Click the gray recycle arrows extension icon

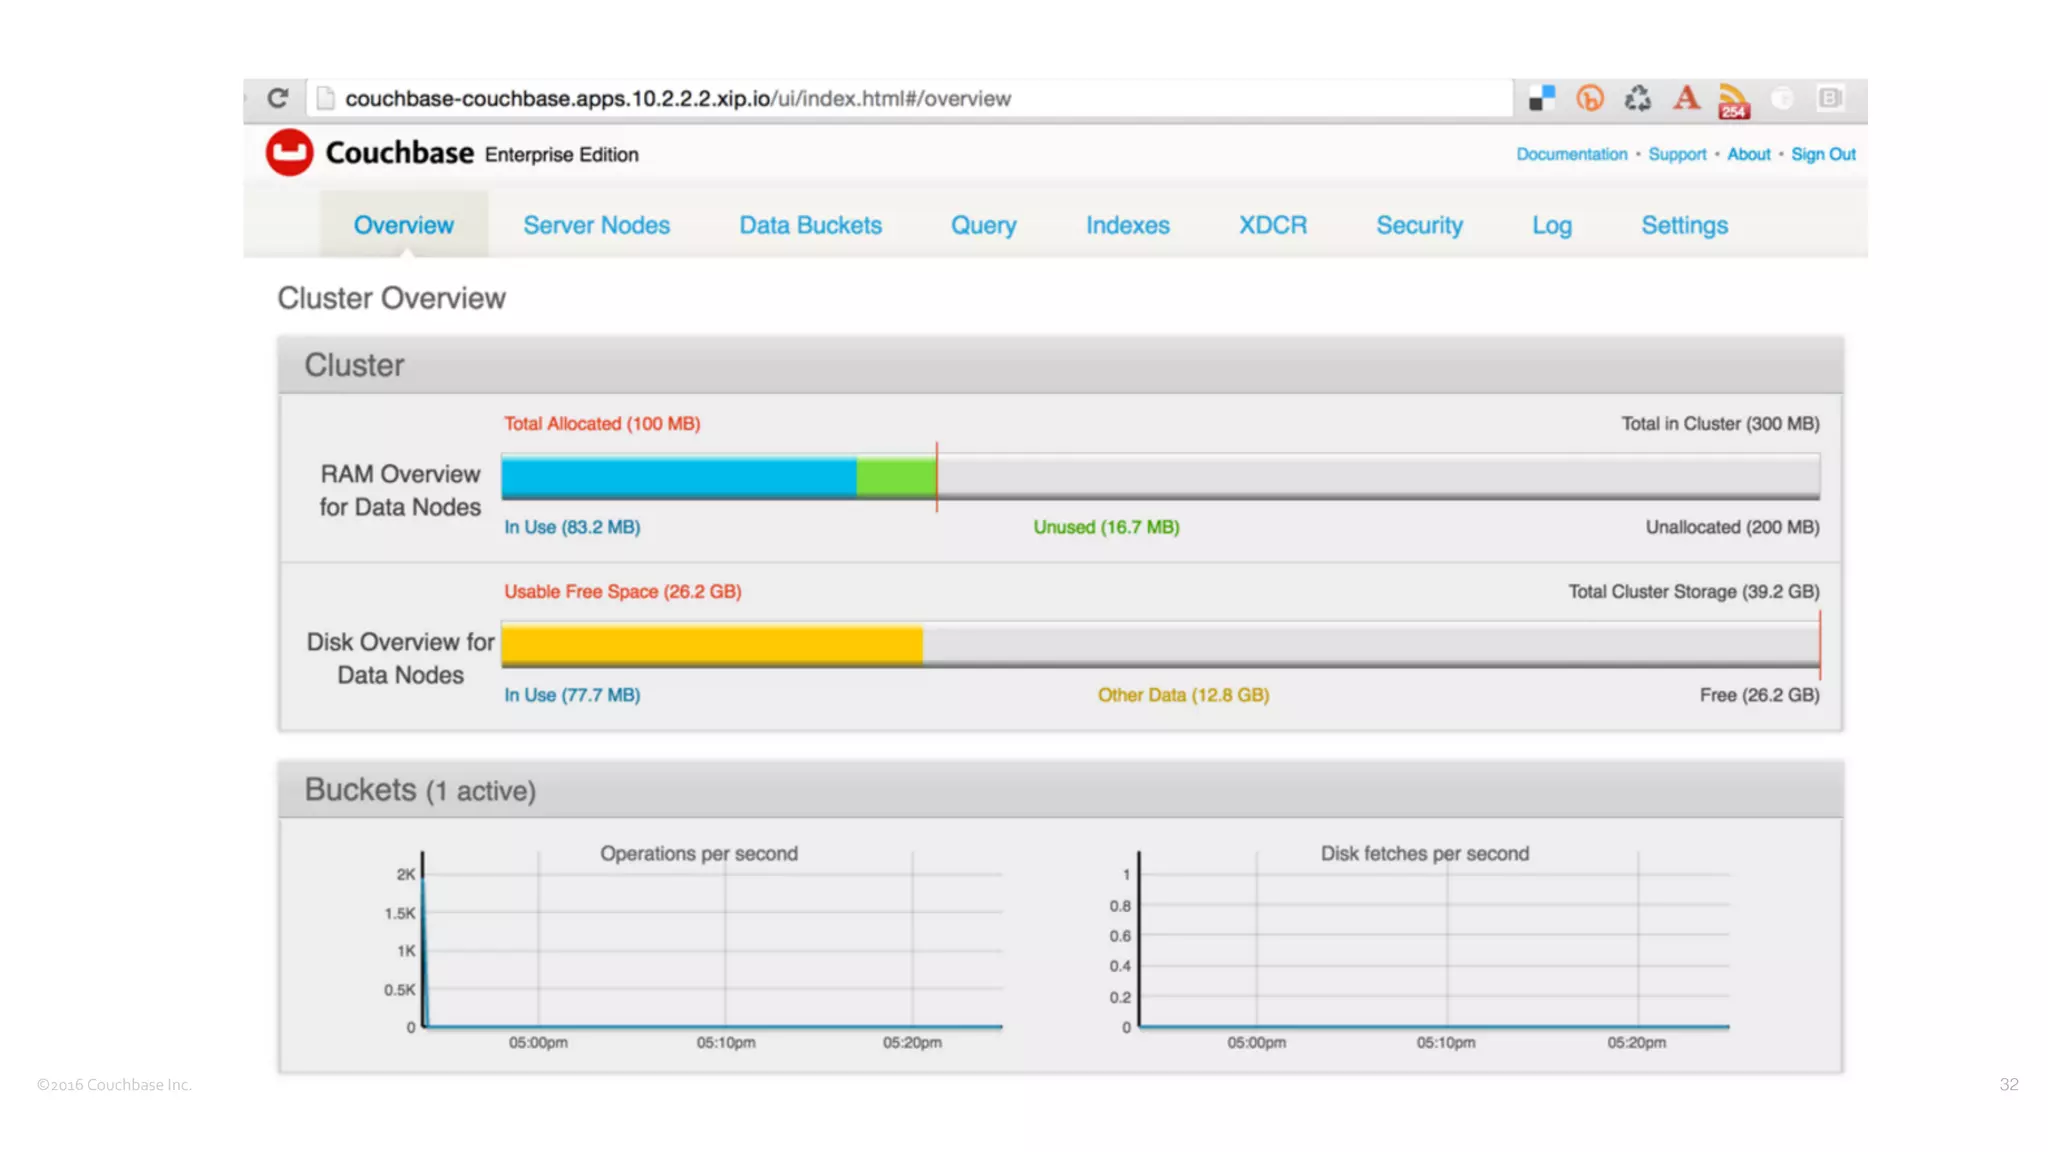click(x=1637, y=98)
